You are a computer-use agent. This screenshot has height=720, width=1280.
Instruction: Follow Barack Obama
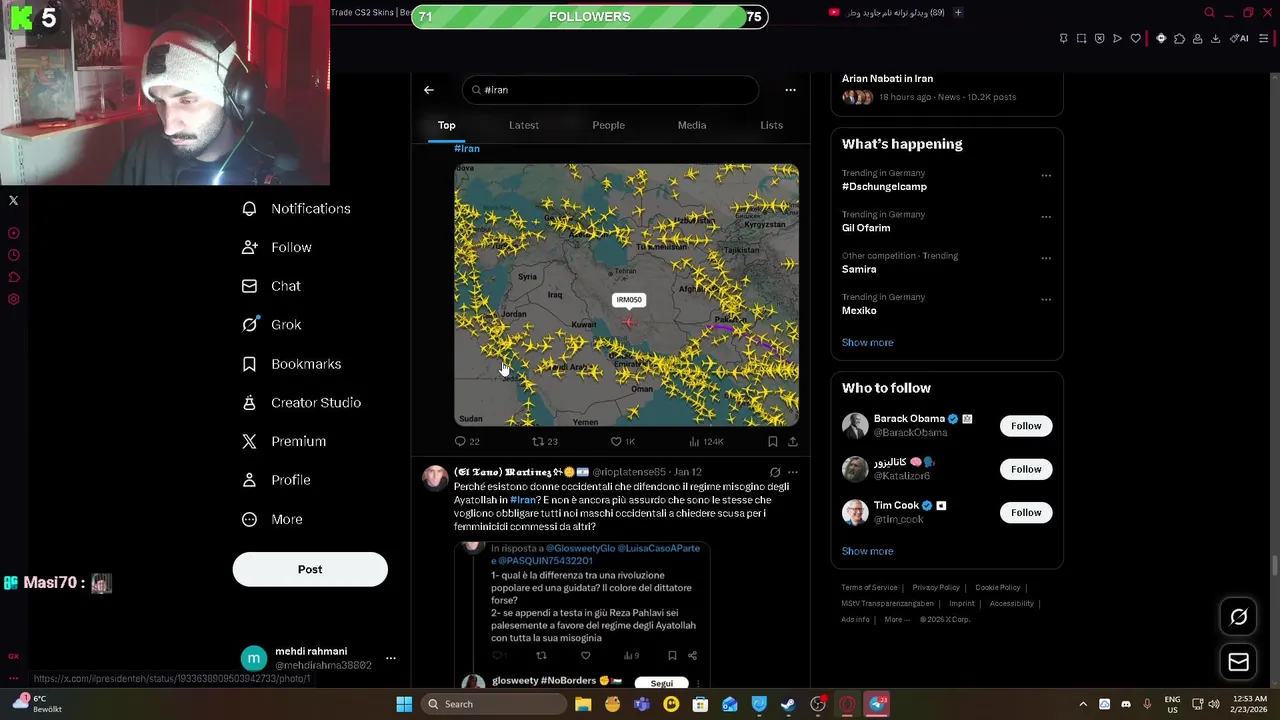tap(1025, 426)
